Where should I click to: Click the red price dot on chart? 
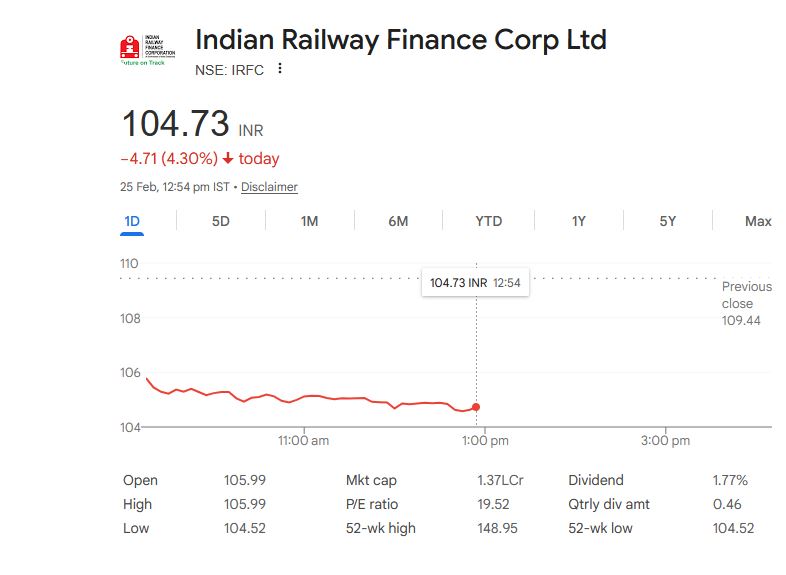476,407
